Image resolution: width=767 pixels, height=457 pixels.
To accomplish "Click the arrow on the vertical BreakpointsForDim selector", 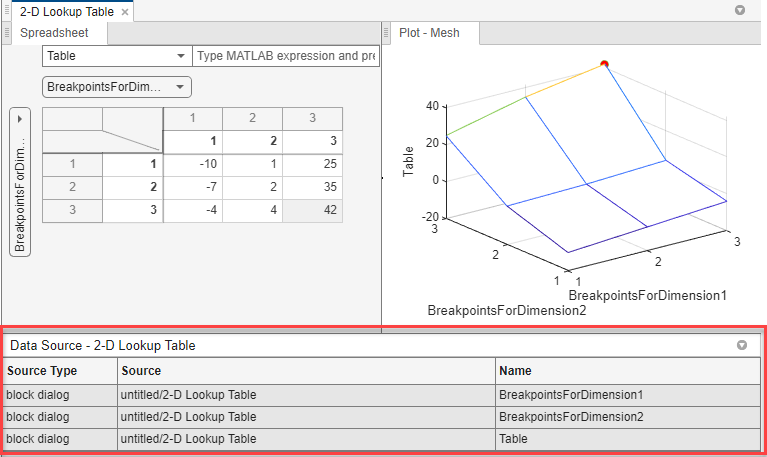I will [20, 119].
